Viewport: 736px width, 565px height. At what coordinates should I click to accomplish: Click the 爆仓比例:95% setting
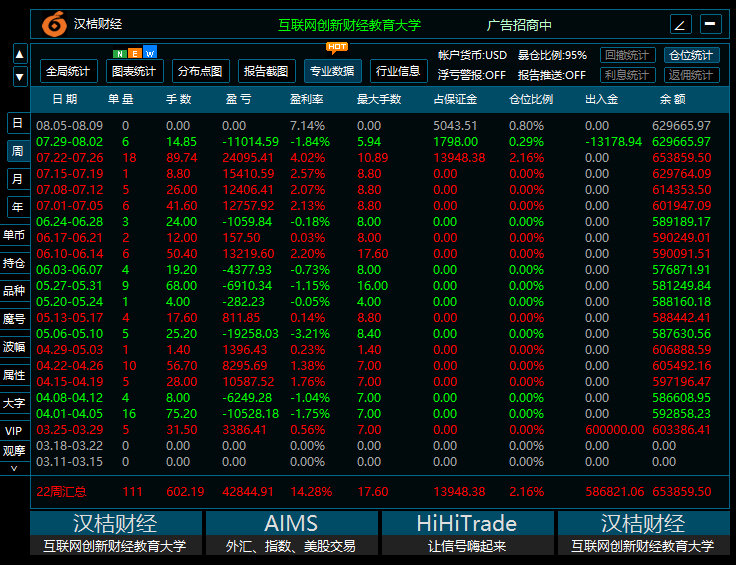(552, 55)
